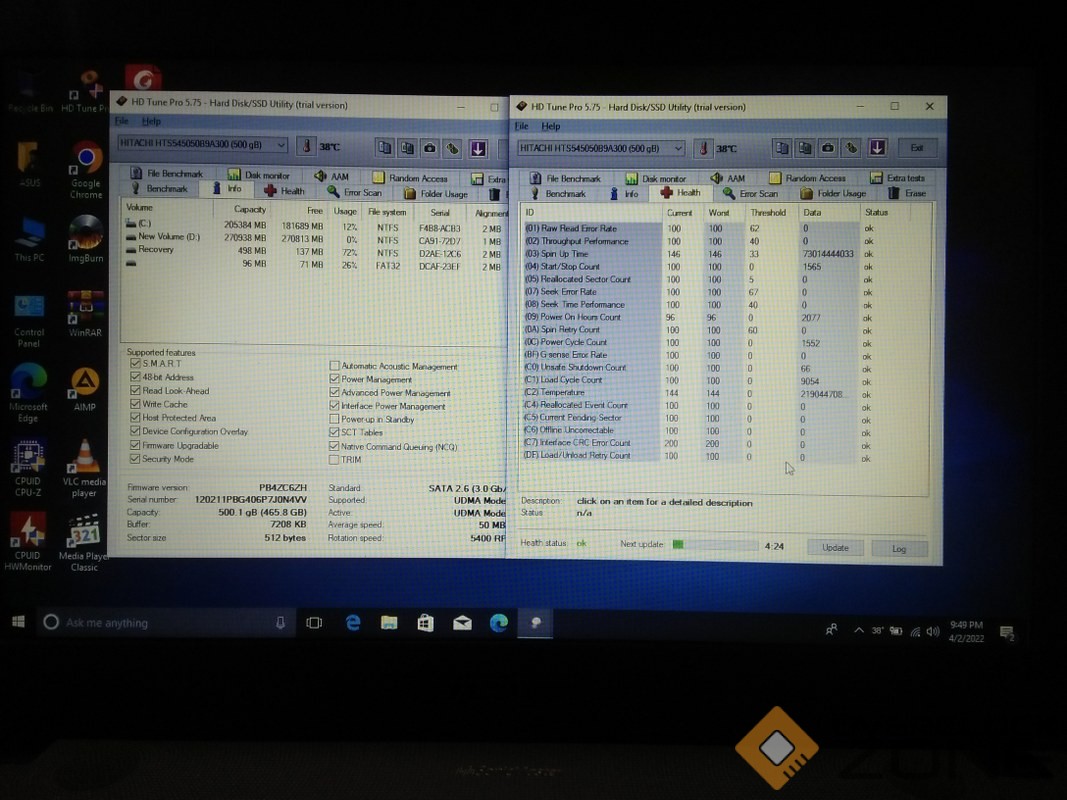
Task: Click thermometer icon in left HD Tune window
Action: pos(306,146)
